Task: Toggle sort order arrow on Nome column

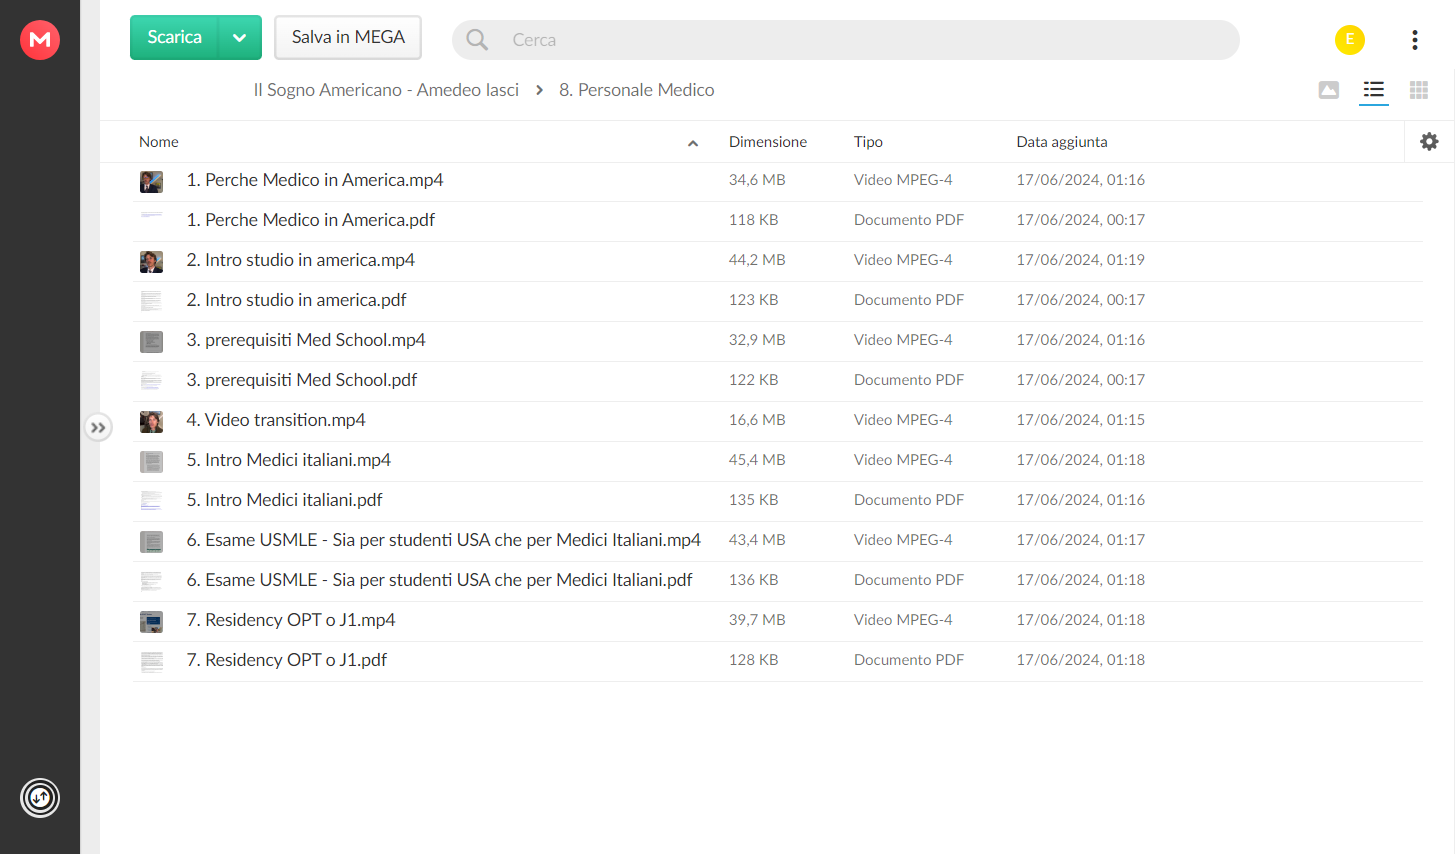Action: (693, 143)
